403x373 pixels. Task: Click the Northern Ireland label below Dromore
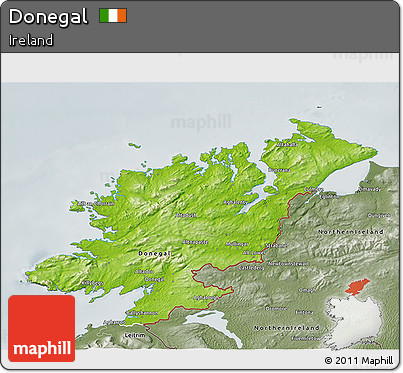click(x=286, y=328)
